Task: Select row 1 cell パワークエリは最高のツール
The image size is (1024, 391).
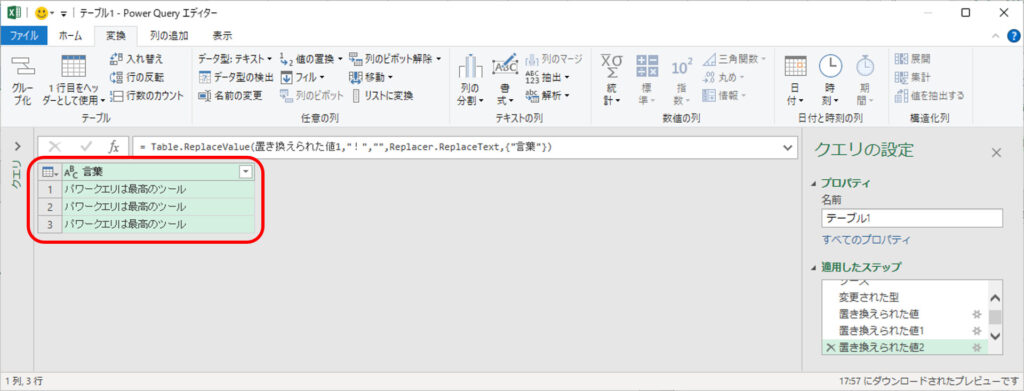Action: [x=157, y=189]
